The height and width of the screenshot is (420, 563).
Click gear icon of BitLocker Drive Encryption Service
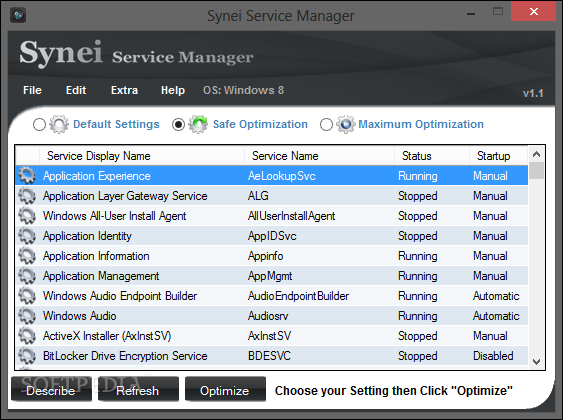(27, 356)
